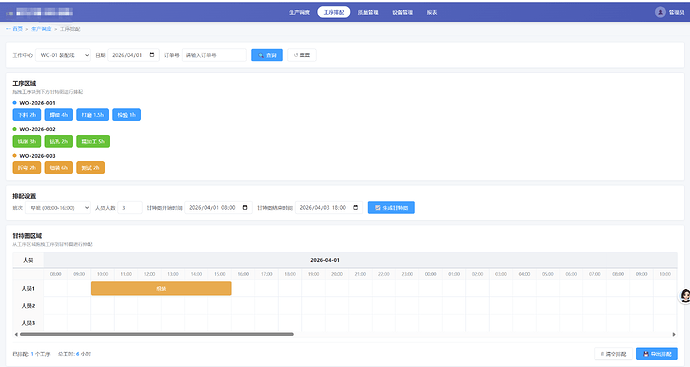
Task: Open the 设备管理 nav tab
Action: [x=403, y=12]
